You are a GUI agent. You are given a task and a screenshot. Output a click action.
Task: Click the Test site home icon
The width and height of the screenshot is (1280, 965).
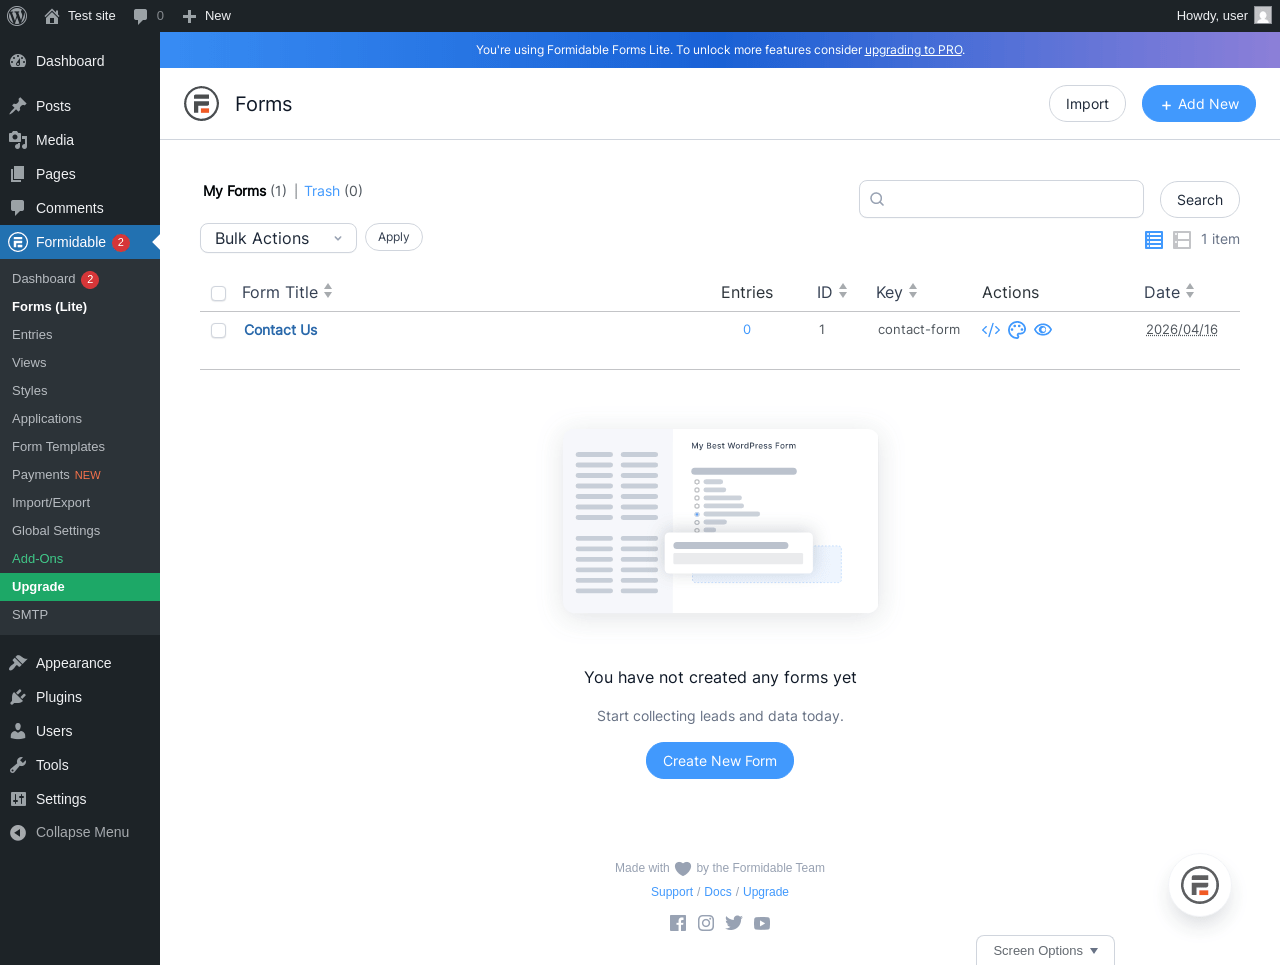point(52,16)
